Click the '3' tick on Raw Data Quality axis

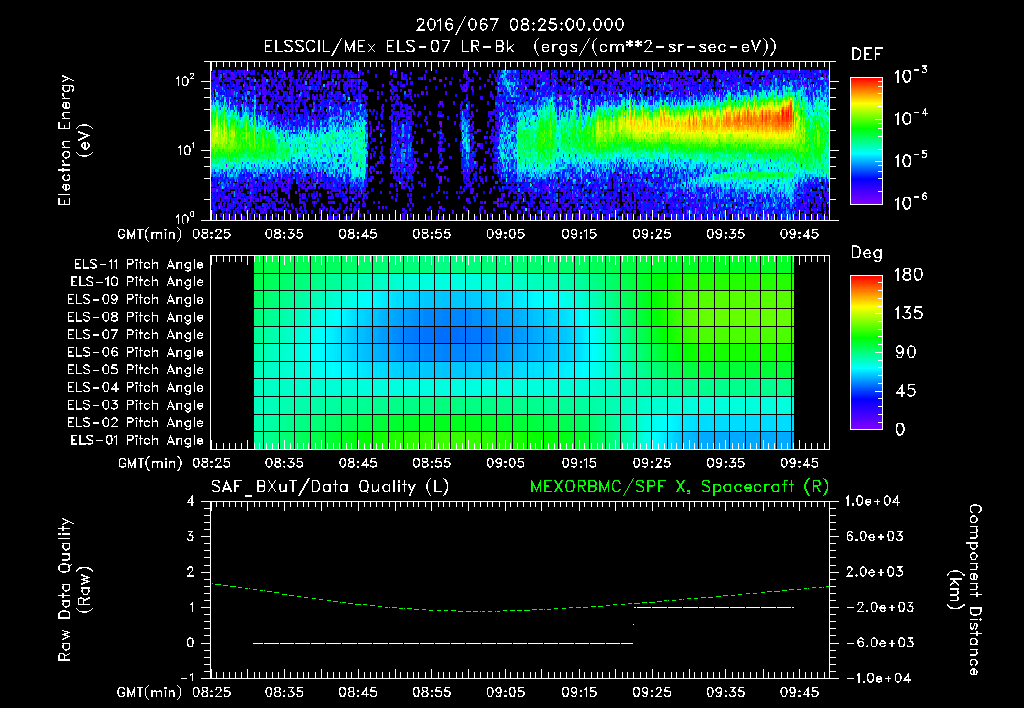pyautogui.click(x=191, y=537)
